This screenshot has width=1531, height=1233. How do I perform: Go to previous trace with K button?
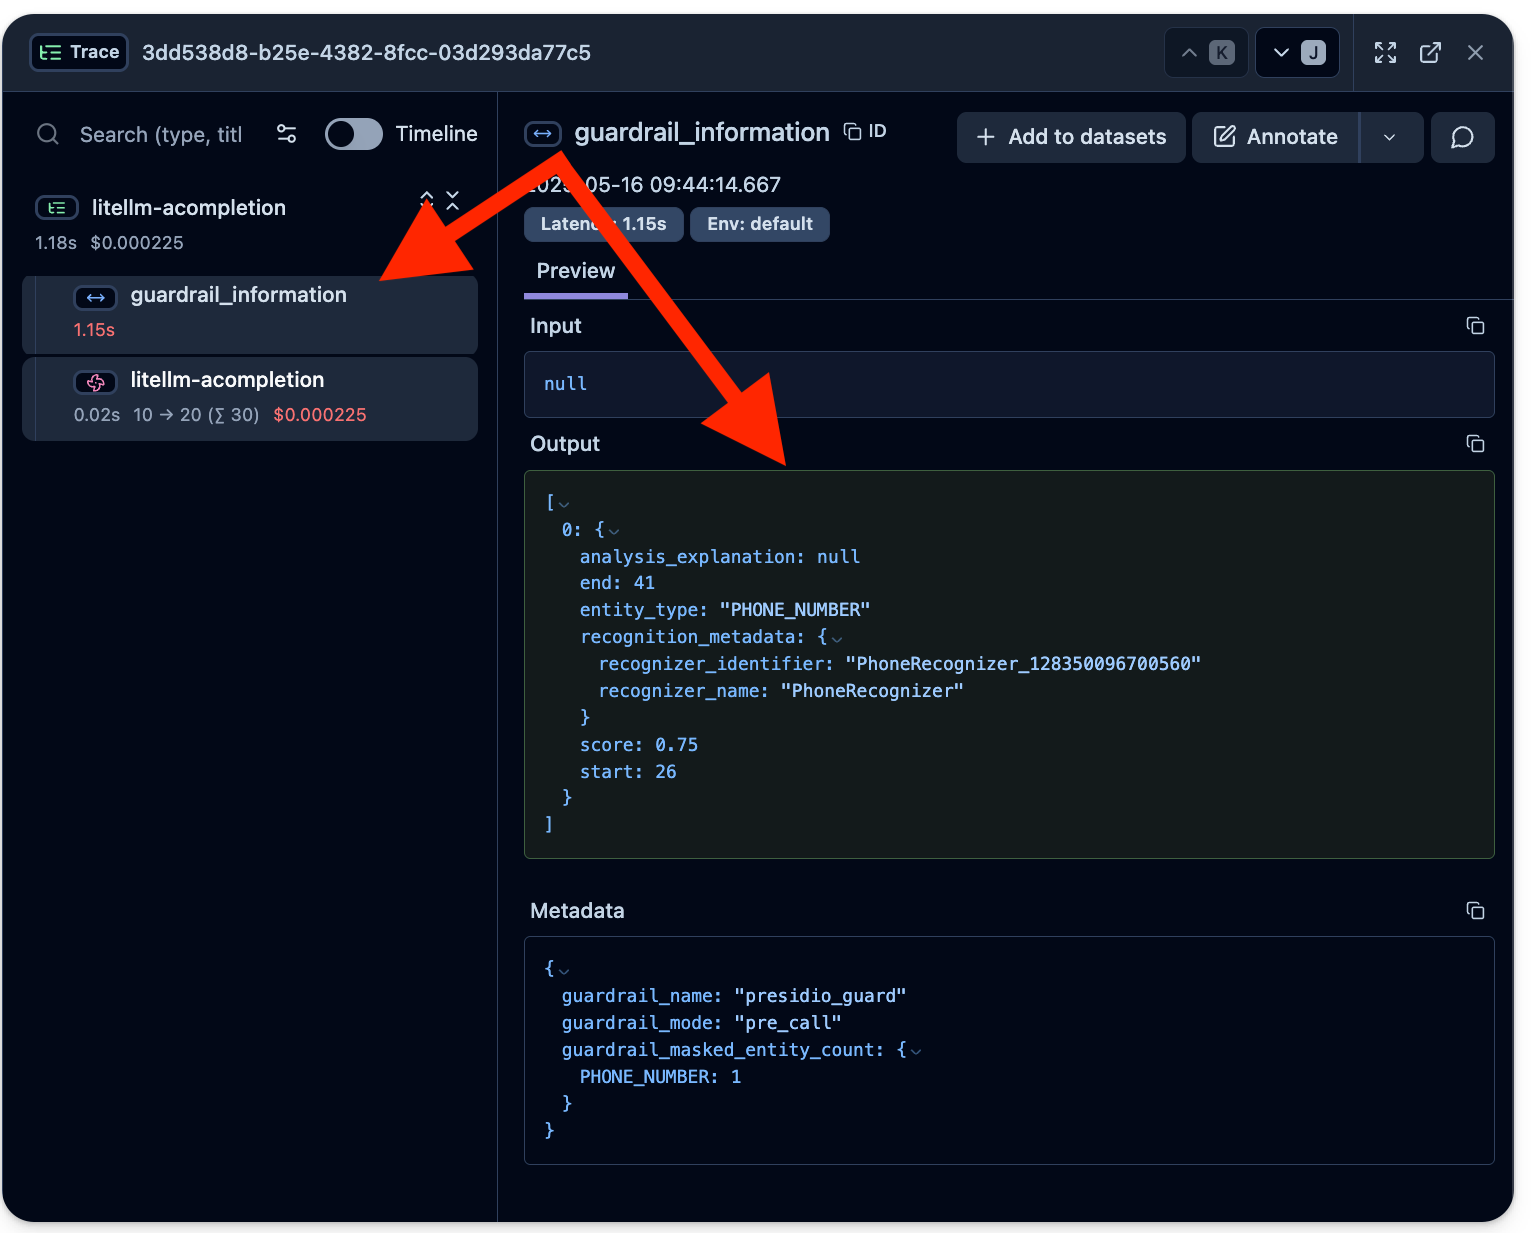click(1206, 53)
